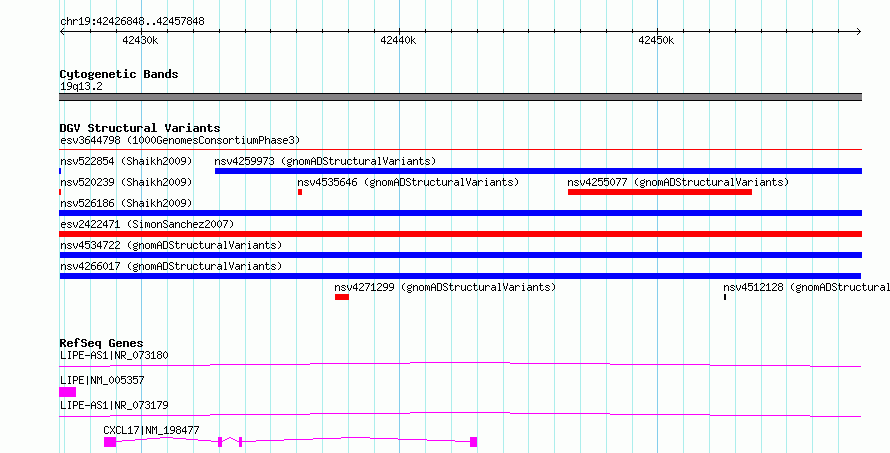Image resolution: width=890 pixels, height=453 pixels.
Task: Select the tiny black nsv4512128 variant mark
Action: [725, 297]
